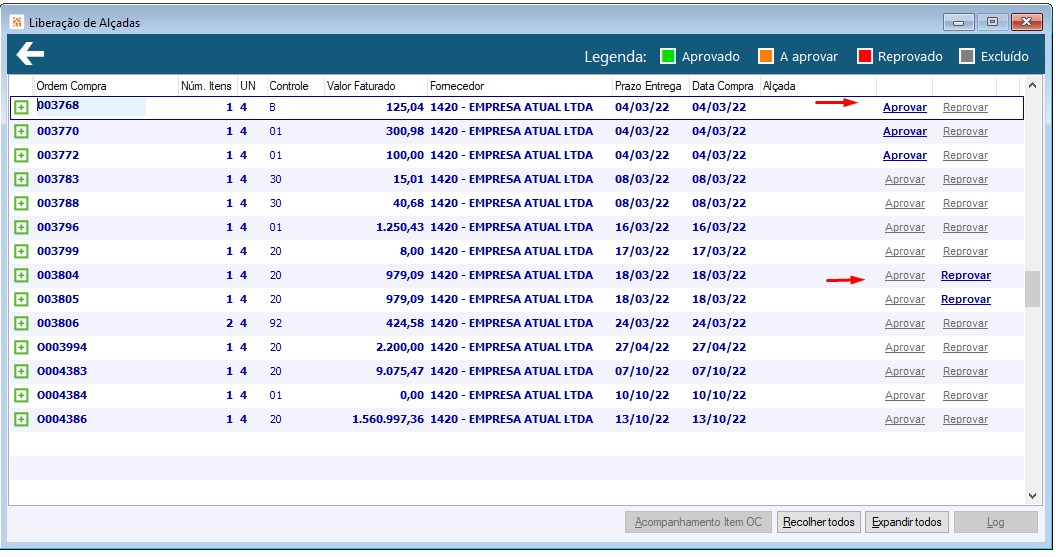The width and height of the screenshot is (1056, 557).
Task: Click the vertical scrollbar thumb
Action: point(1032,289)
